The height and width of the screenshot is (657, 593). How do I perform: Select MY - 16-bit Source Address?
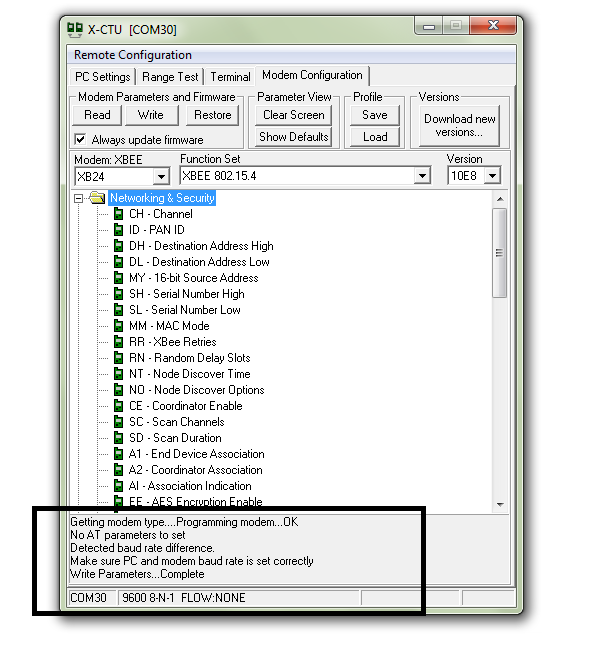(194, 278)
